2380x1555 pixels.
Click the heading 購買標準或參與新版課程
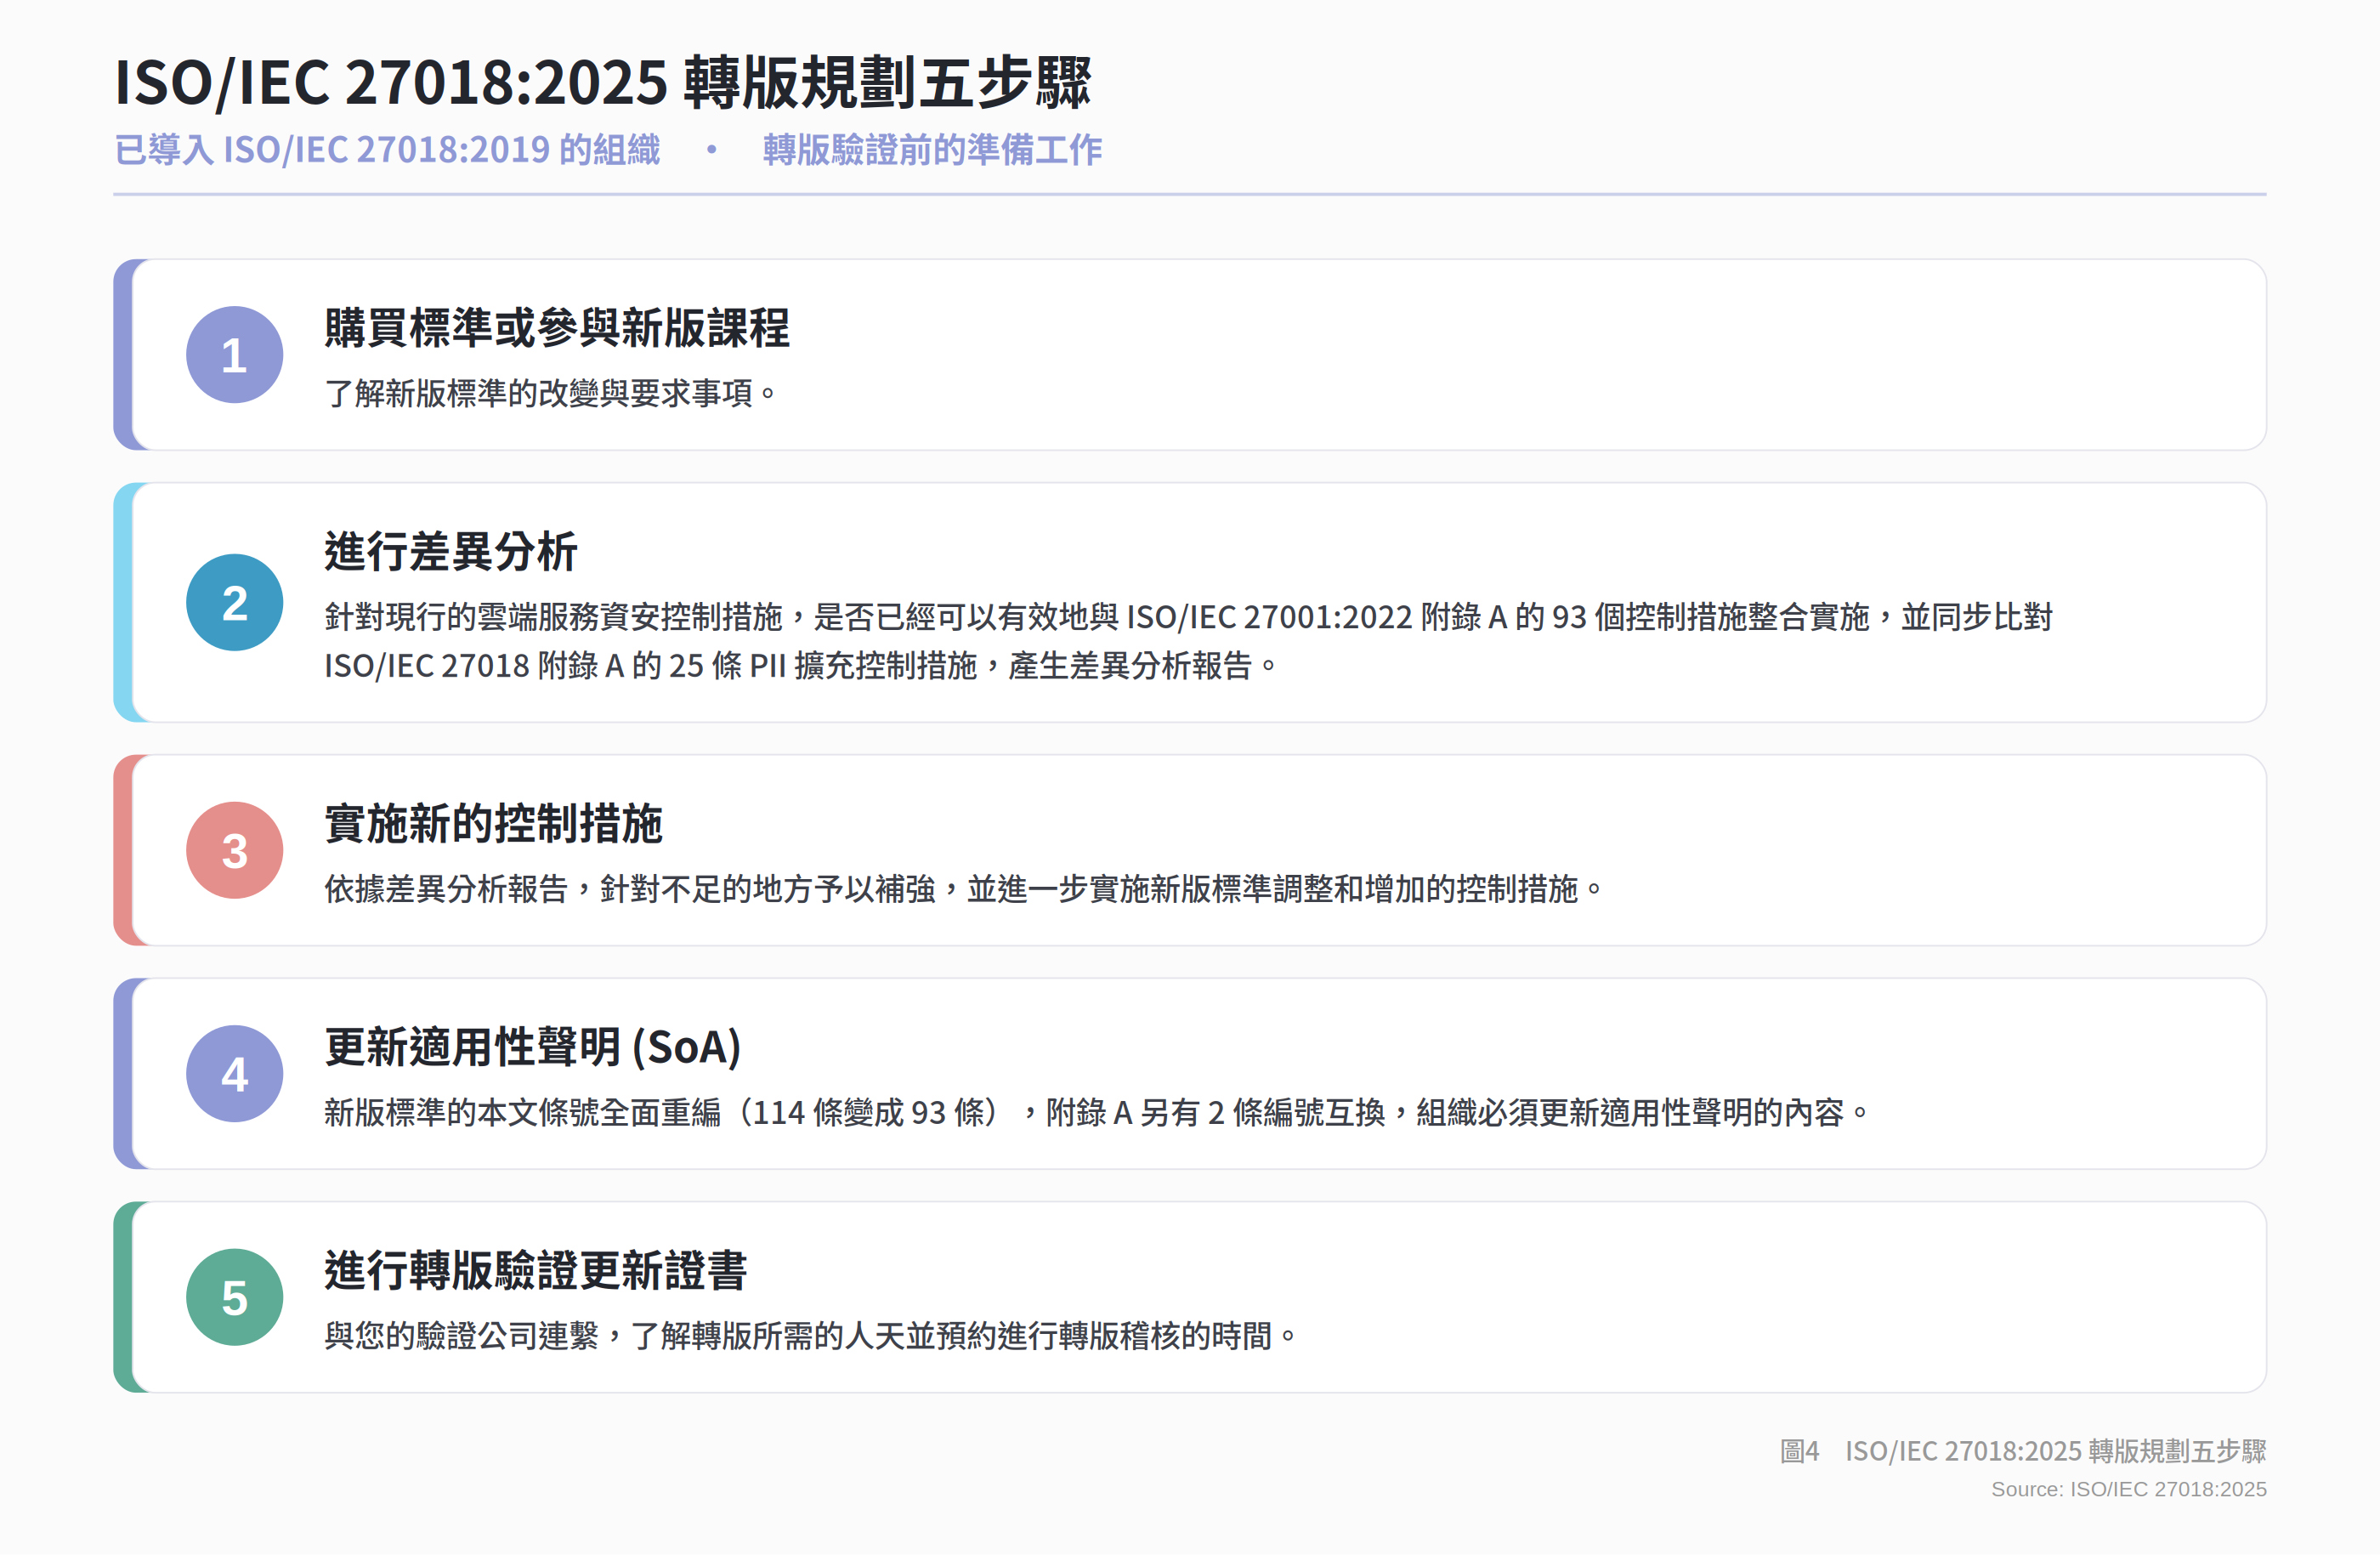pyautogui.click(x=557, y=328)
